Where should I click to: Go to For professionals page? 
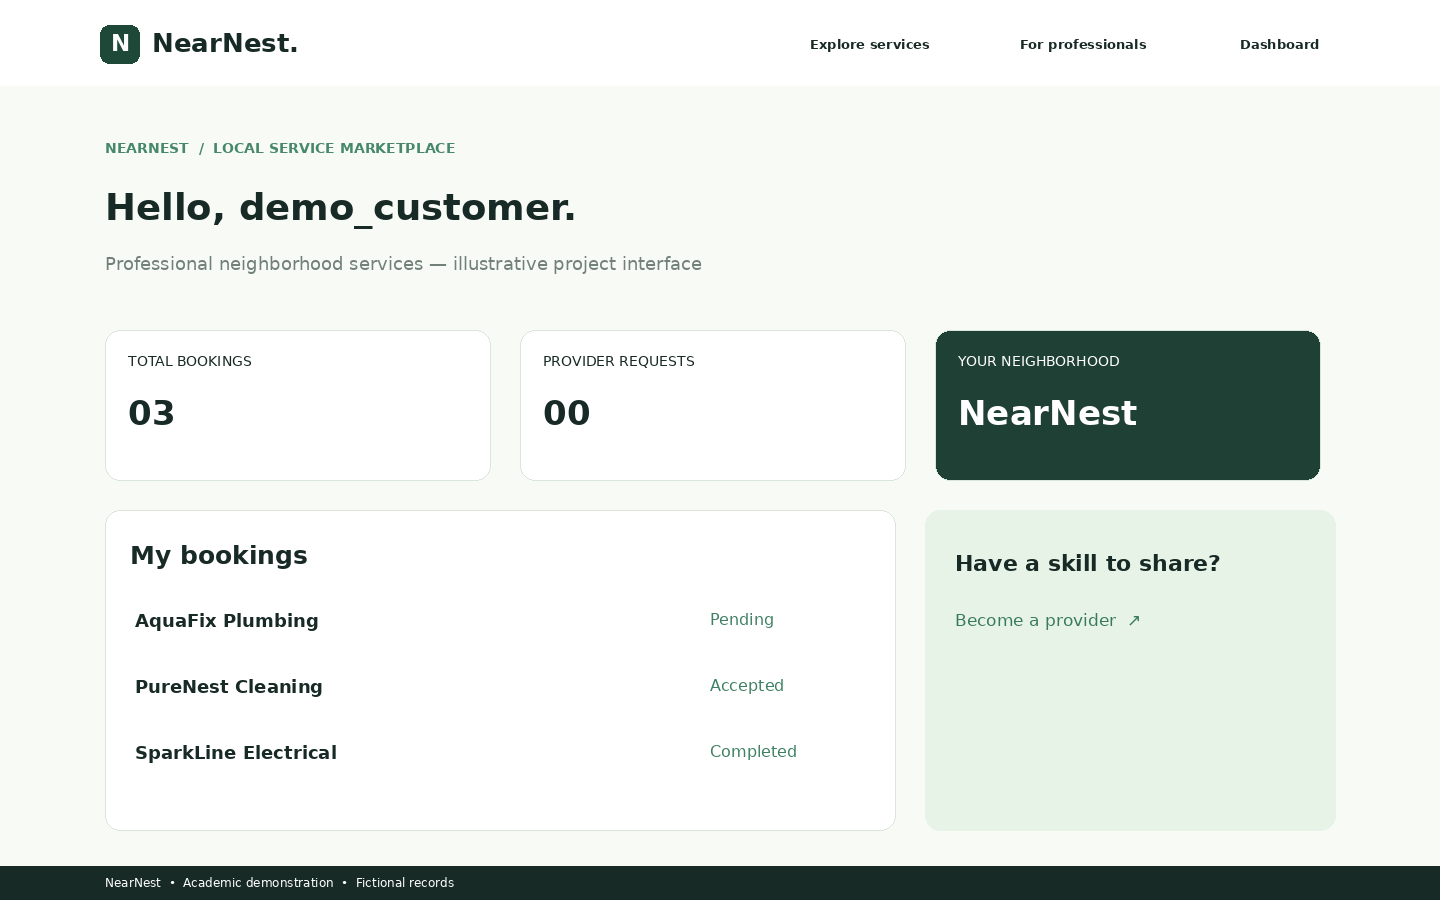1083,44
